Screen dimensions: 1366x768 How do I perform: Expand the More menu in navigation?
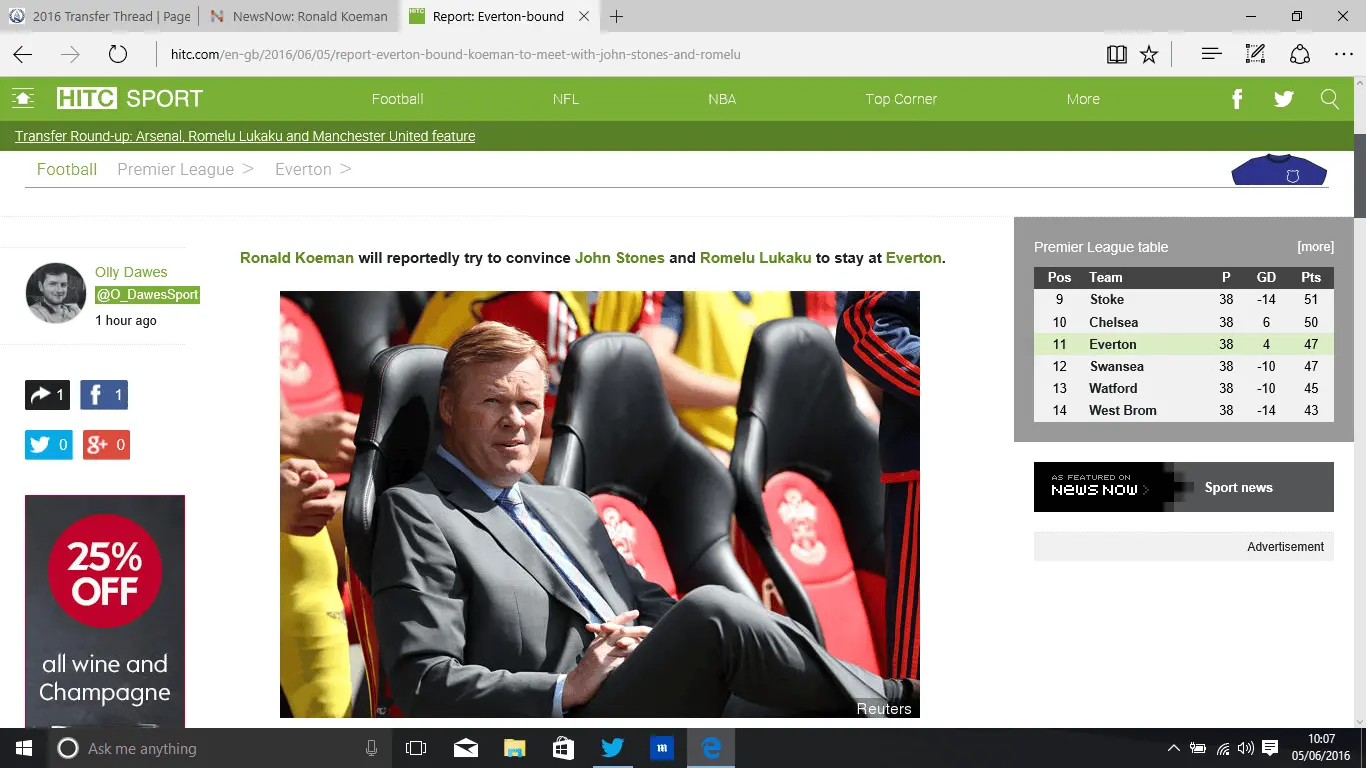coord(1083,99)
